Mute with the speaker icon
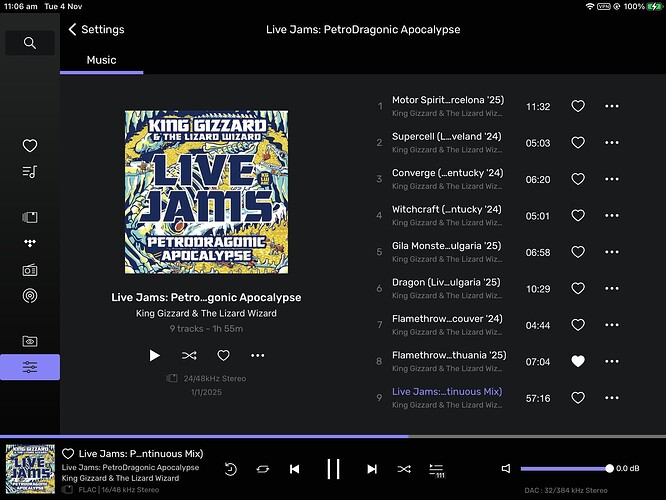Screen dimensions: 666x500 (505, 469)
